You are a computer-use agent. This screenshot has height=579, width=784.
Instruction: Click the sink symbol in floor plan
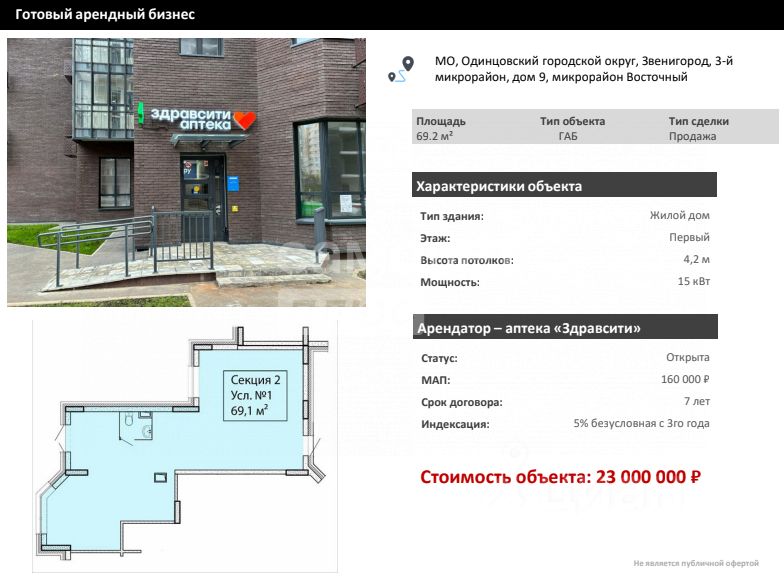[x=147, y=430]
